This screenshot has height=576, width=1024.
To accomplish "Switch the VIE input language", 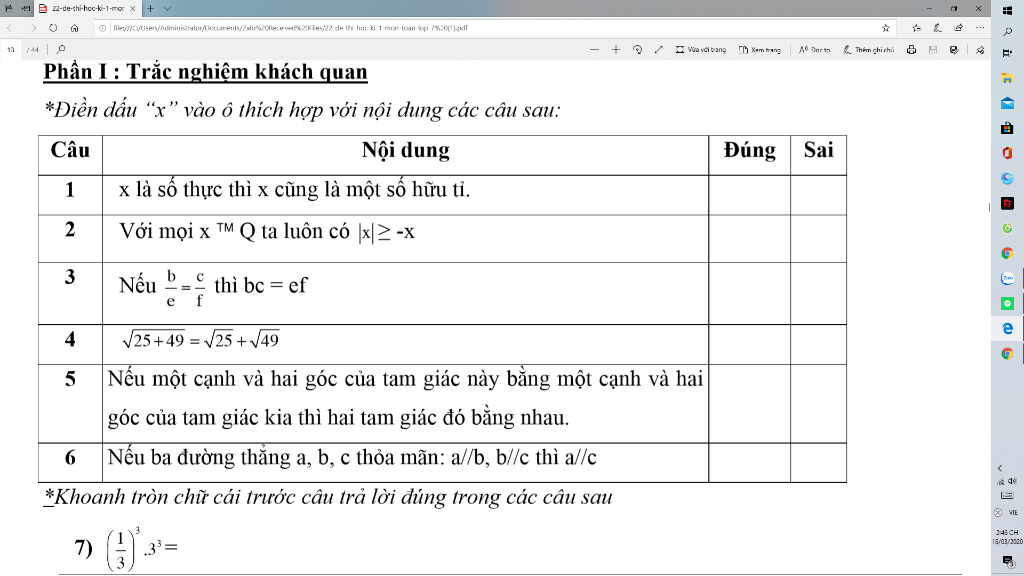I will pos(1013,513).
